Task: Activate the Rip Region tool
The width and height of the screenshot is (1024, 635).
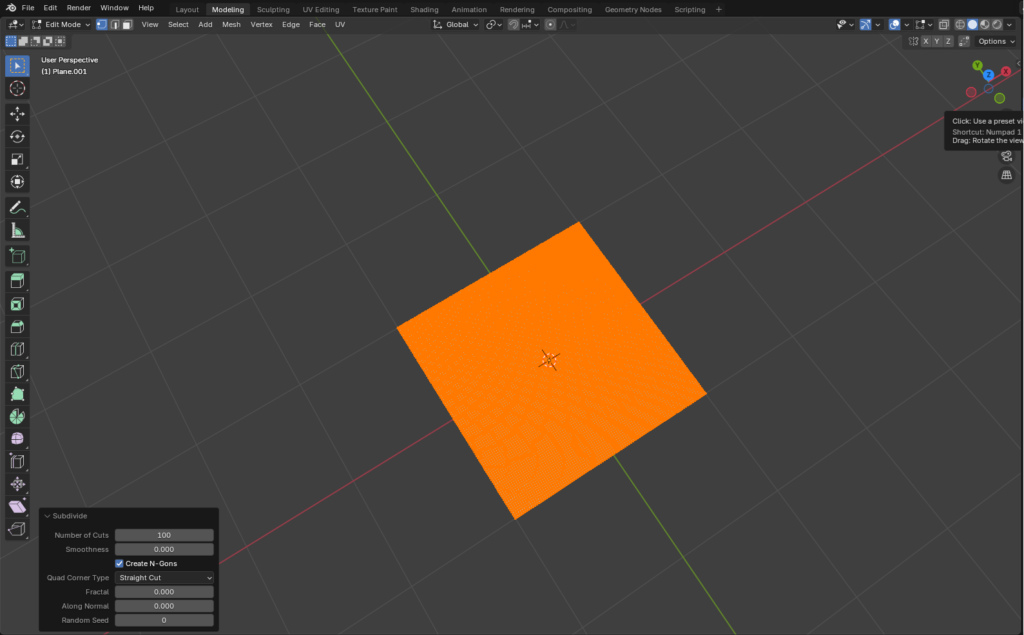Action: coord(18,529)
